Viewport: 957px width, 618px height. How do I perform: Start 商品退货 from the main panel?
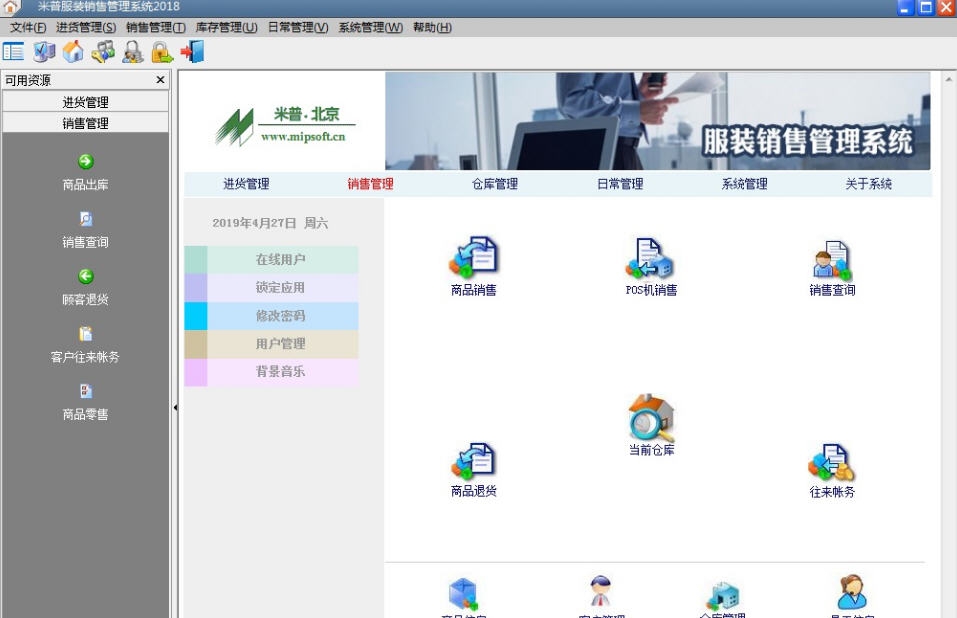[x=471, y=465]
